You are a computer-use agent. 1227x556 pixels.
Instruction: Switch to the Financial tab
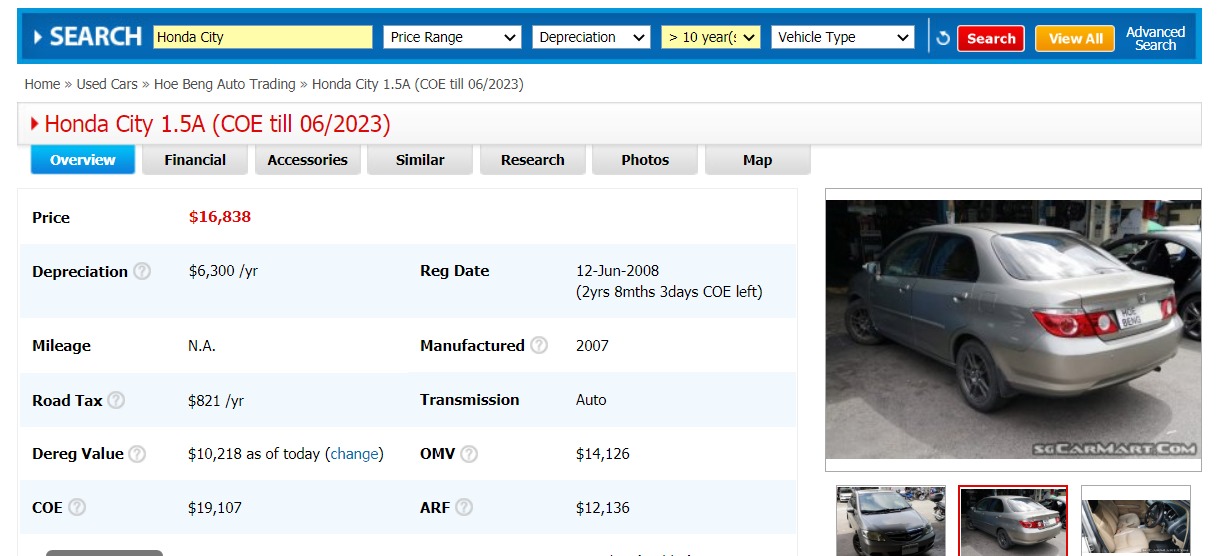click(195, 160)
